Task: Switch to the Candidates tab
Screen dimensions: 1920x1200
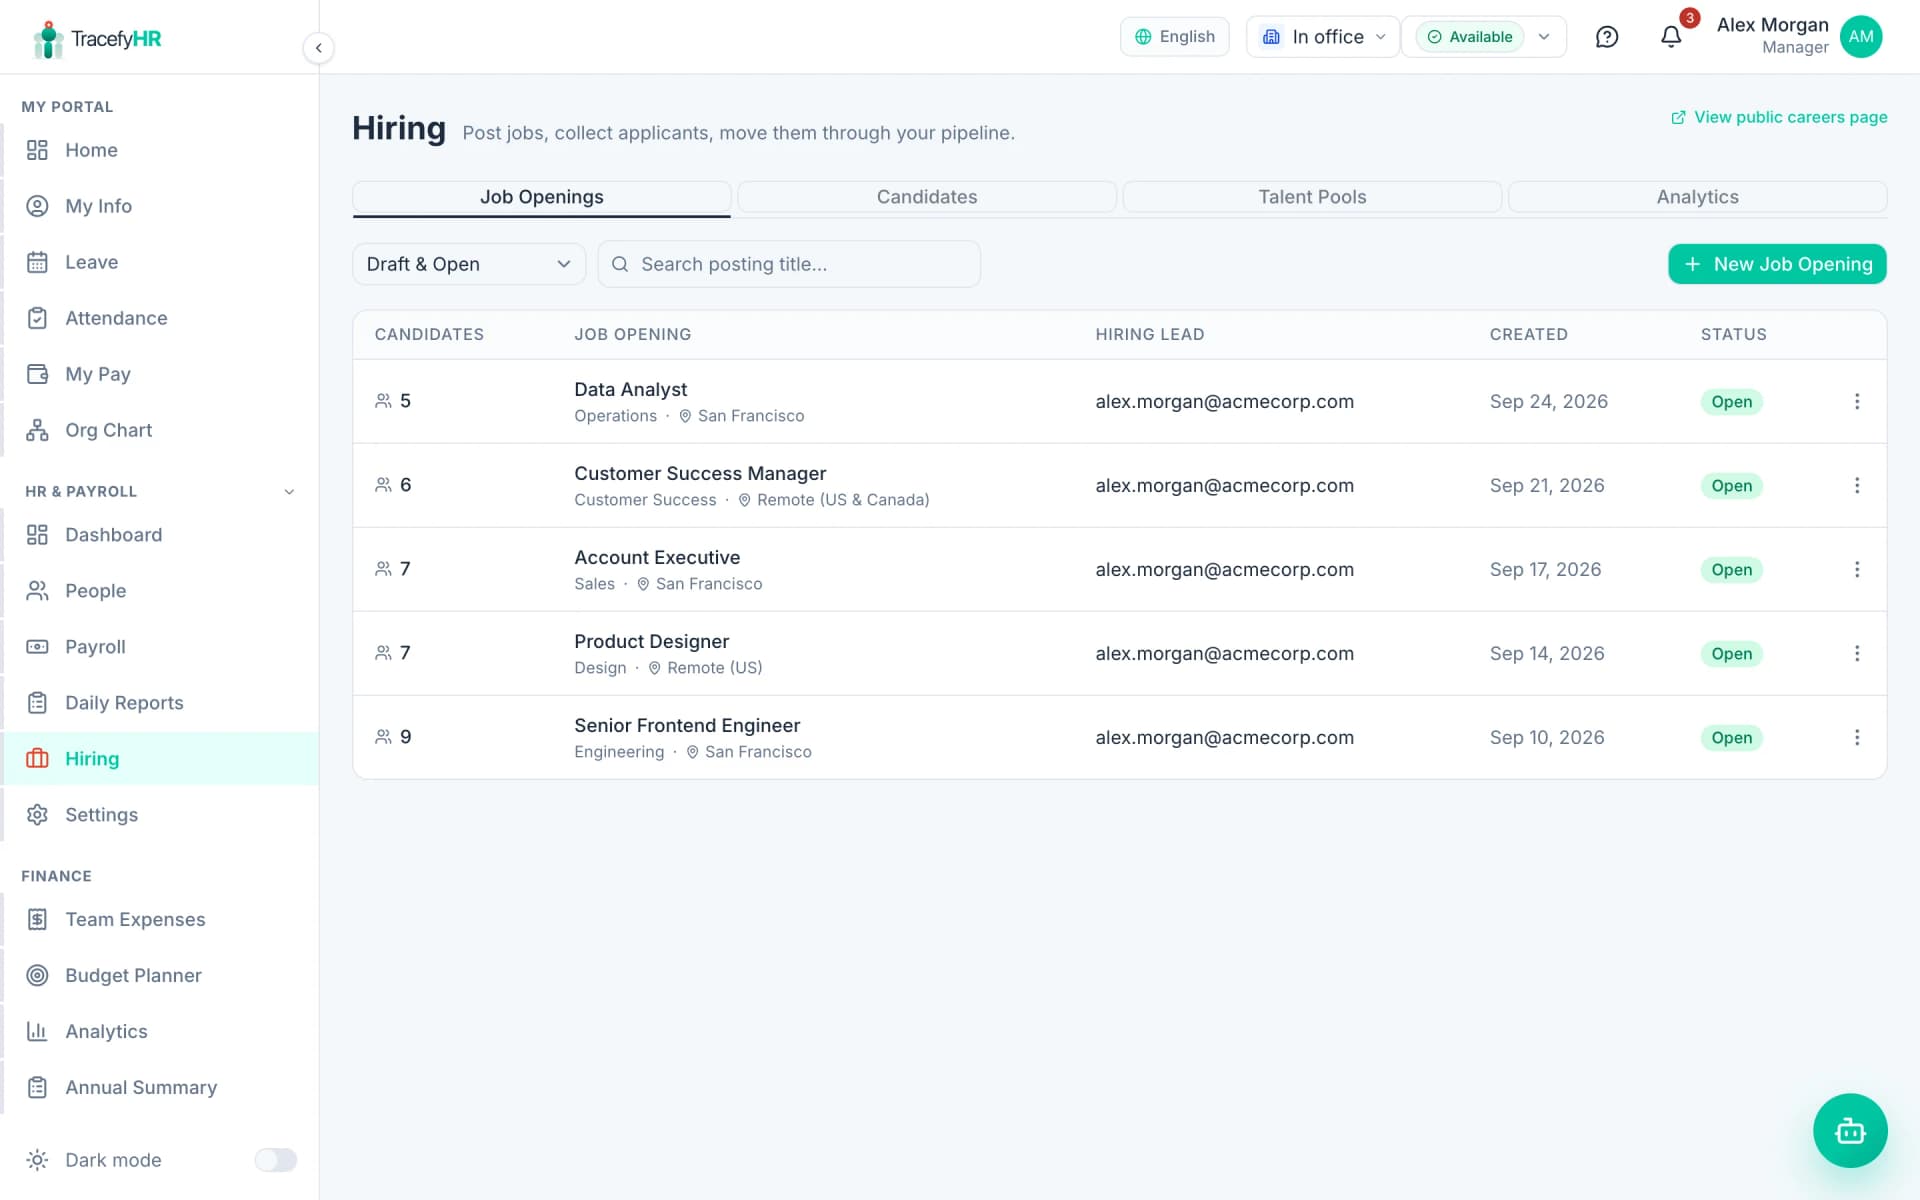Action: [927, 197]
